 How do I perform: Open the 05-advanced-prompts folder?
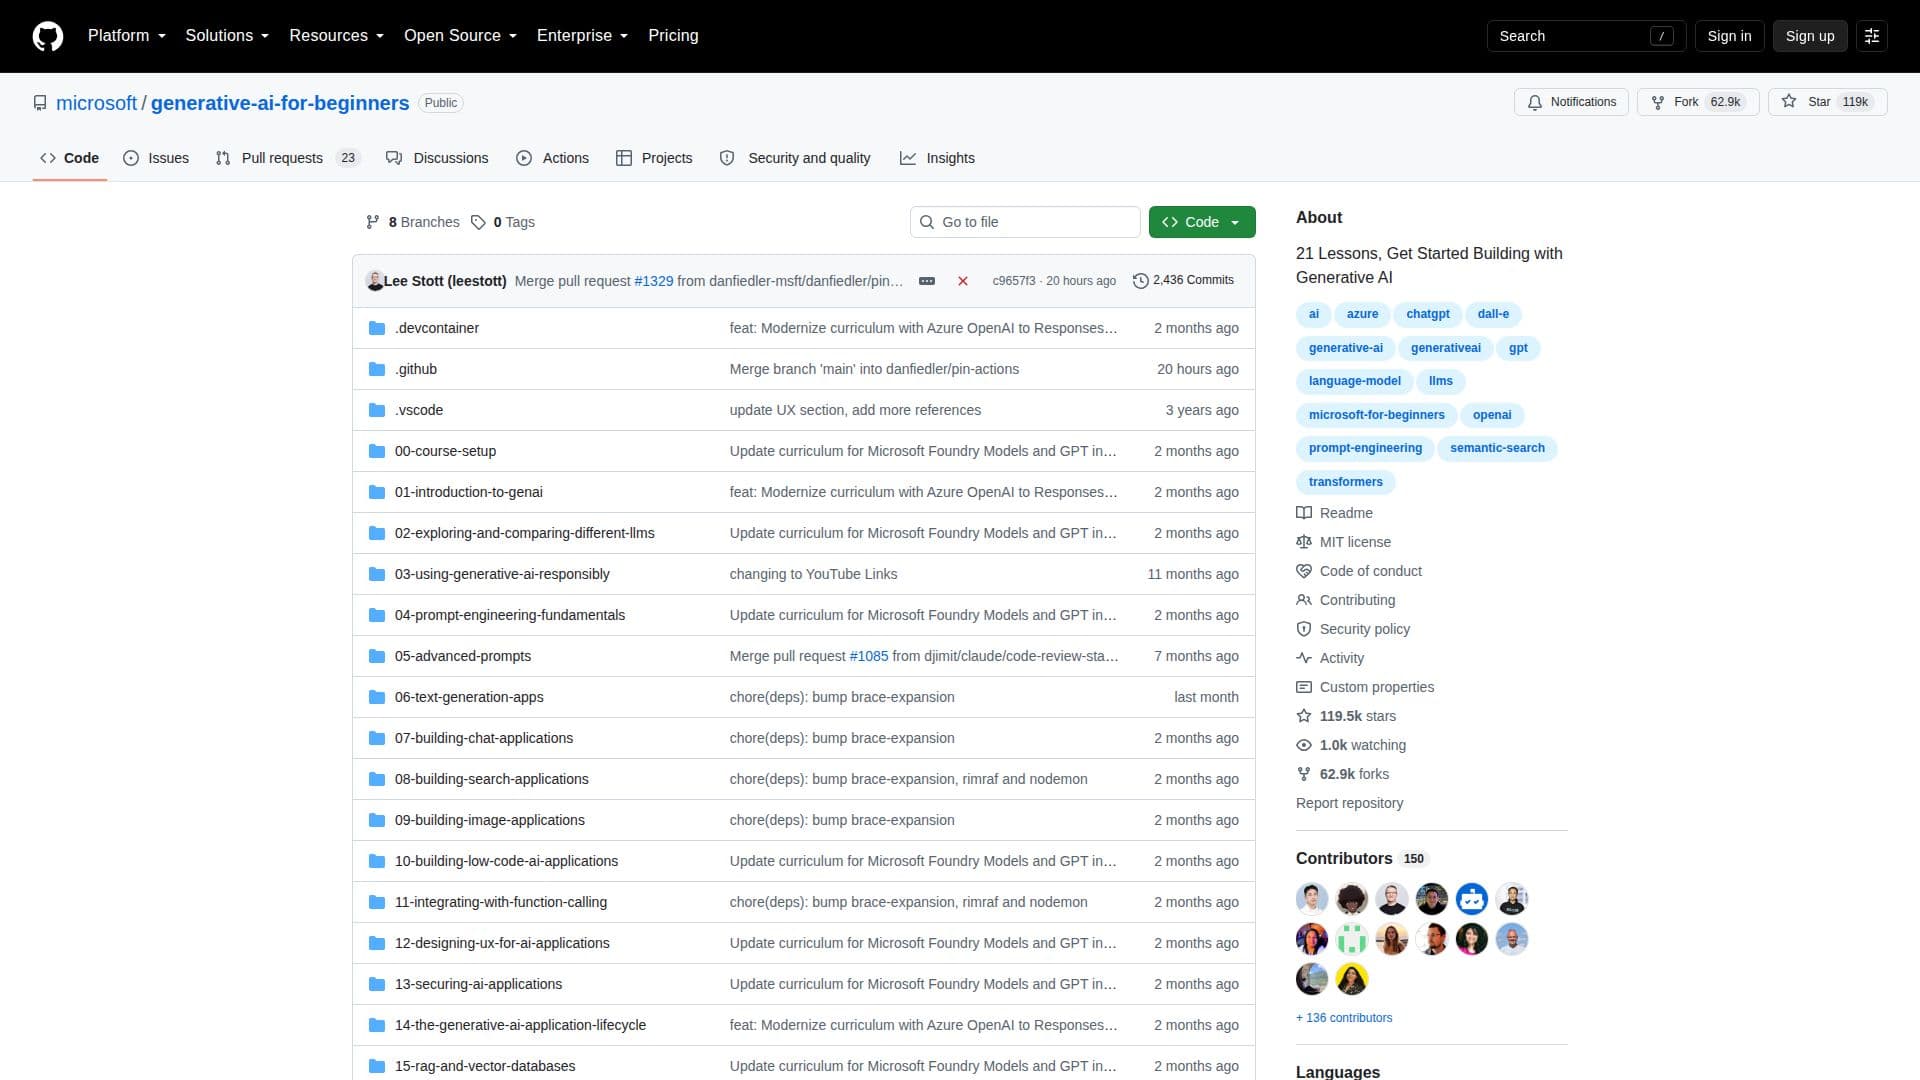pos(463,656)
